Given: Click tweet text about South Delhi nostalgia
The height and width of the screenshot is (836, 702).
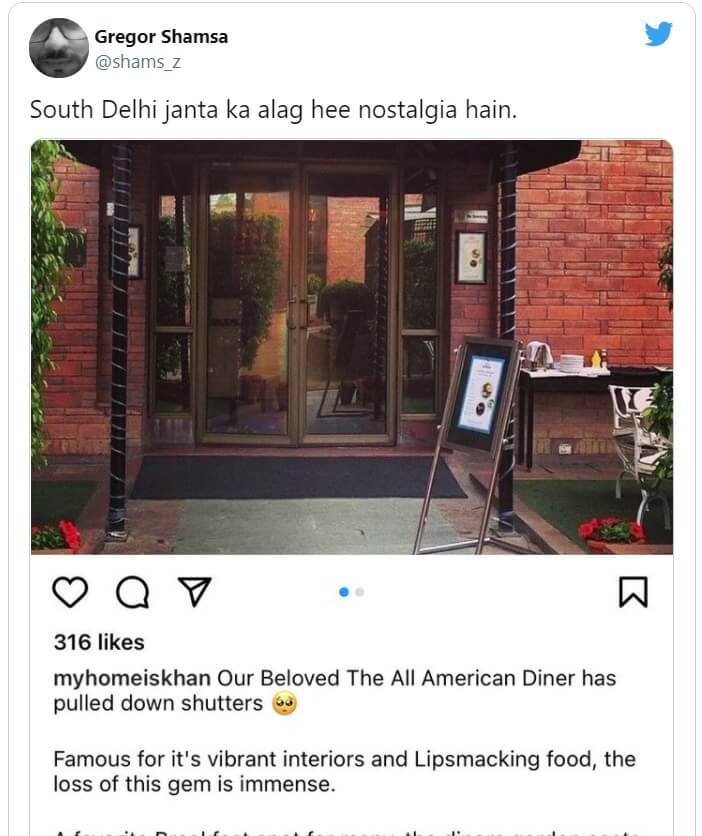Looking at the screenshot, I should pyautogui.click(x=273, y=110).
